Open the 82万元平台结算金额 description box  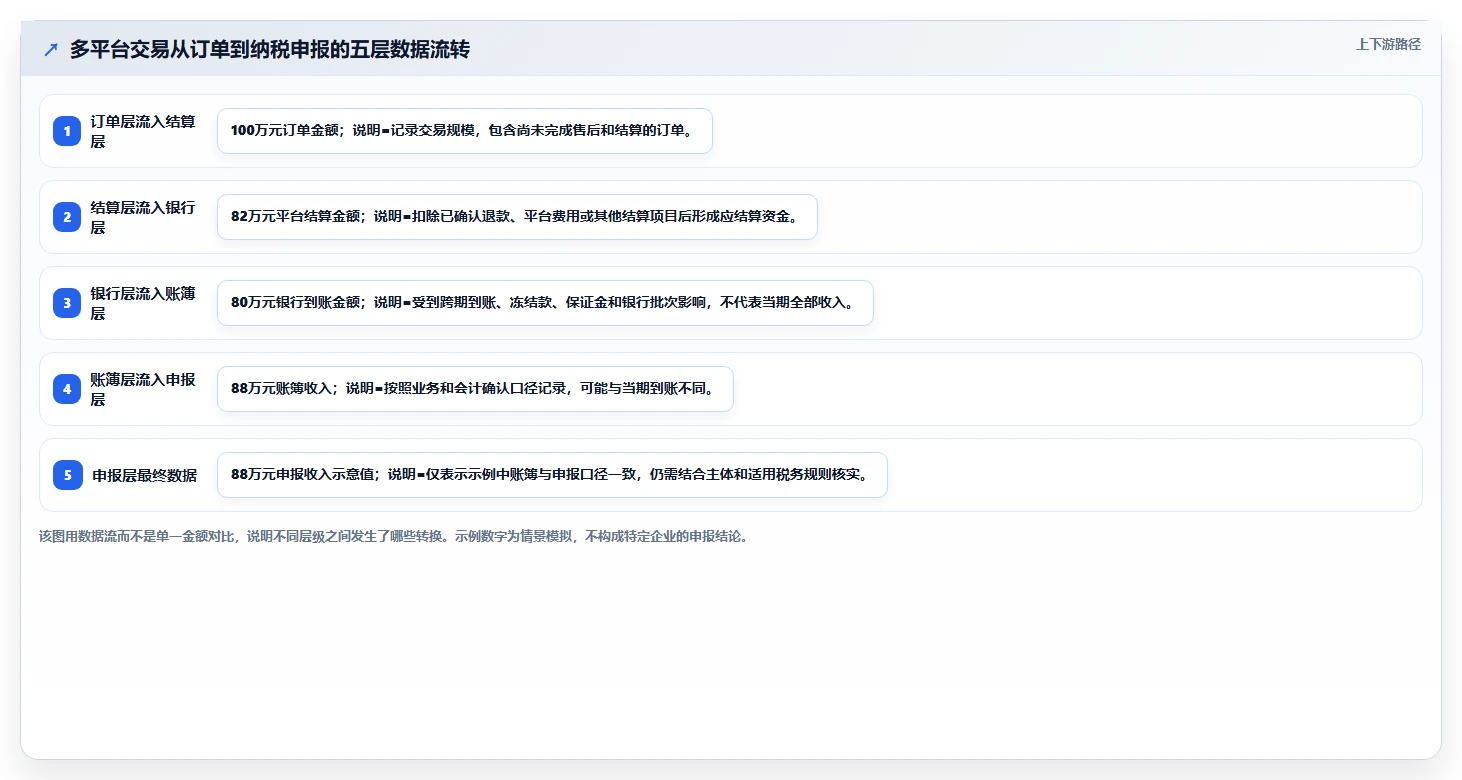(517, 217)
